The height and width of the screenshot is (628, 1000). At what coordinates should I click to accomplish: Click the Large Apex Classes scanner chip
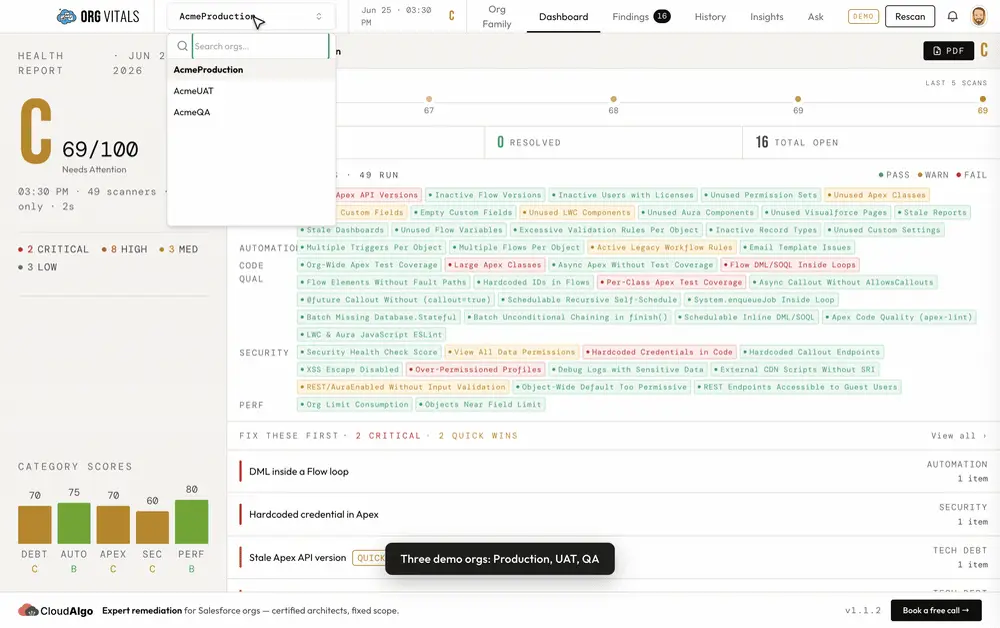pyautogui.click(x=496, y=265)
